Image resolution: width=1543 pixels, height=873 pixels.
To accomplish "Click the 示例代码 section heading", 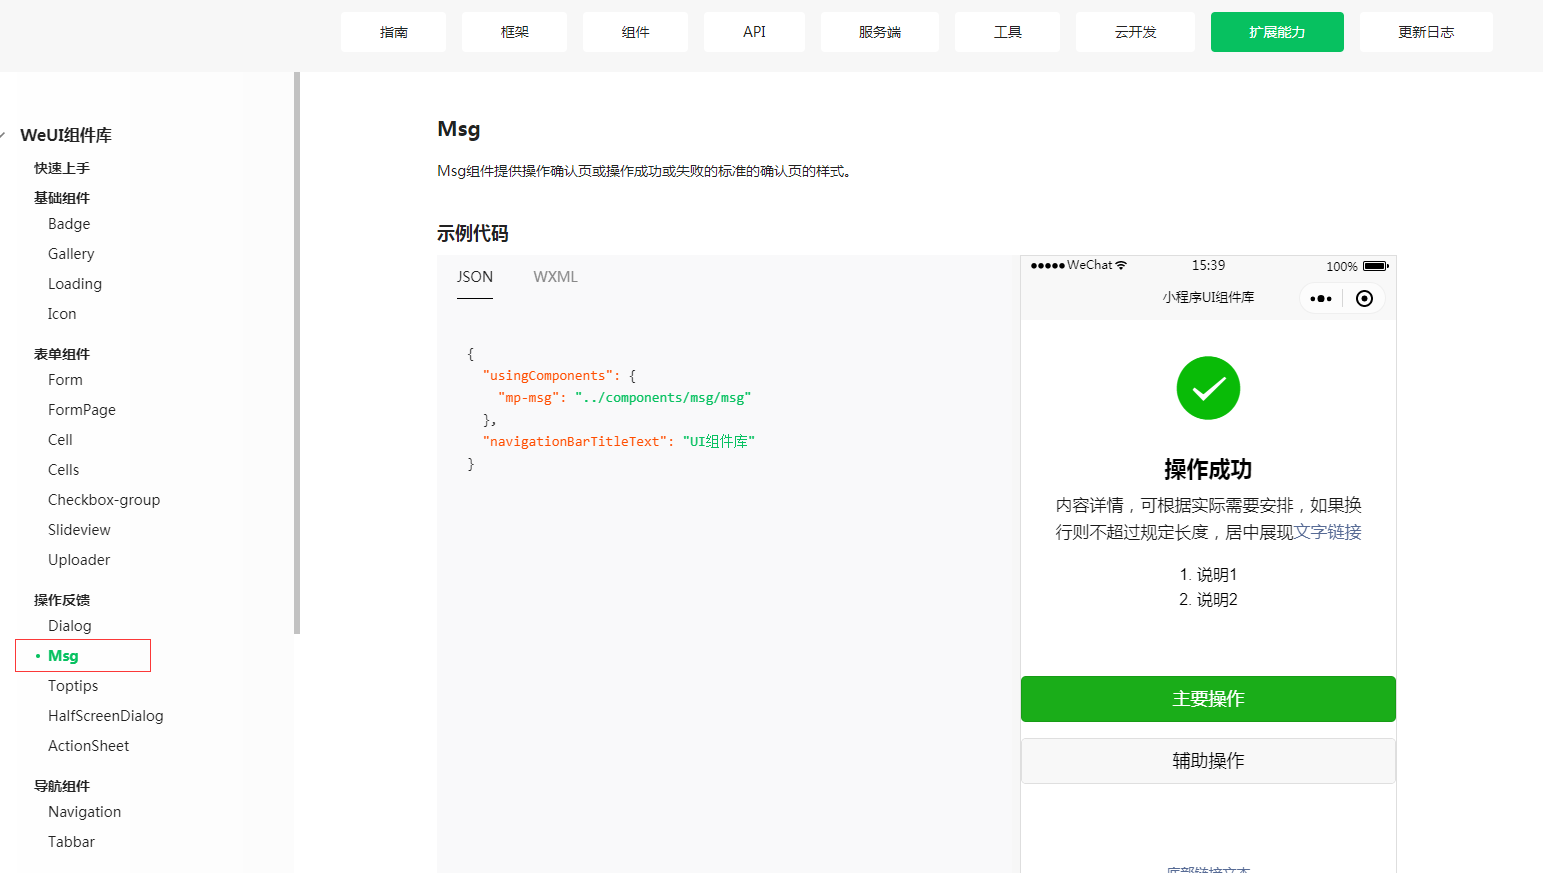I will tap(473, 233).
